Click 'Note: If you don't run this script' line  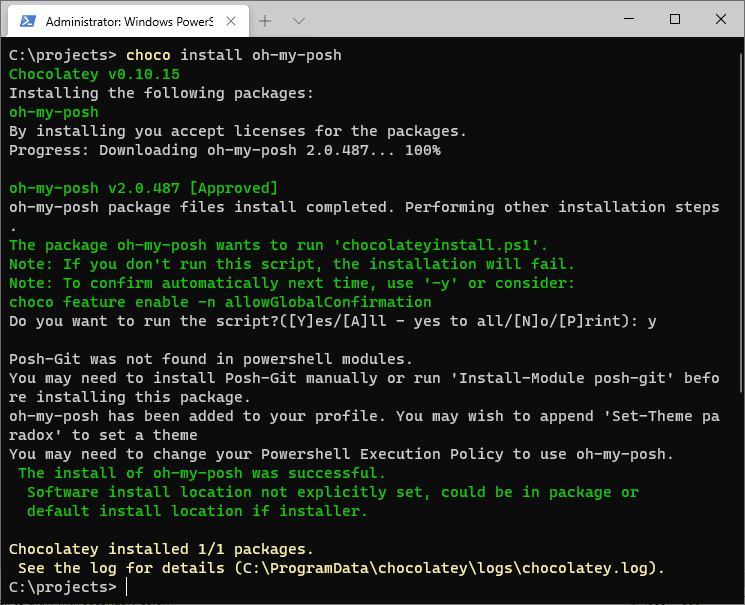tap(292, 264)
